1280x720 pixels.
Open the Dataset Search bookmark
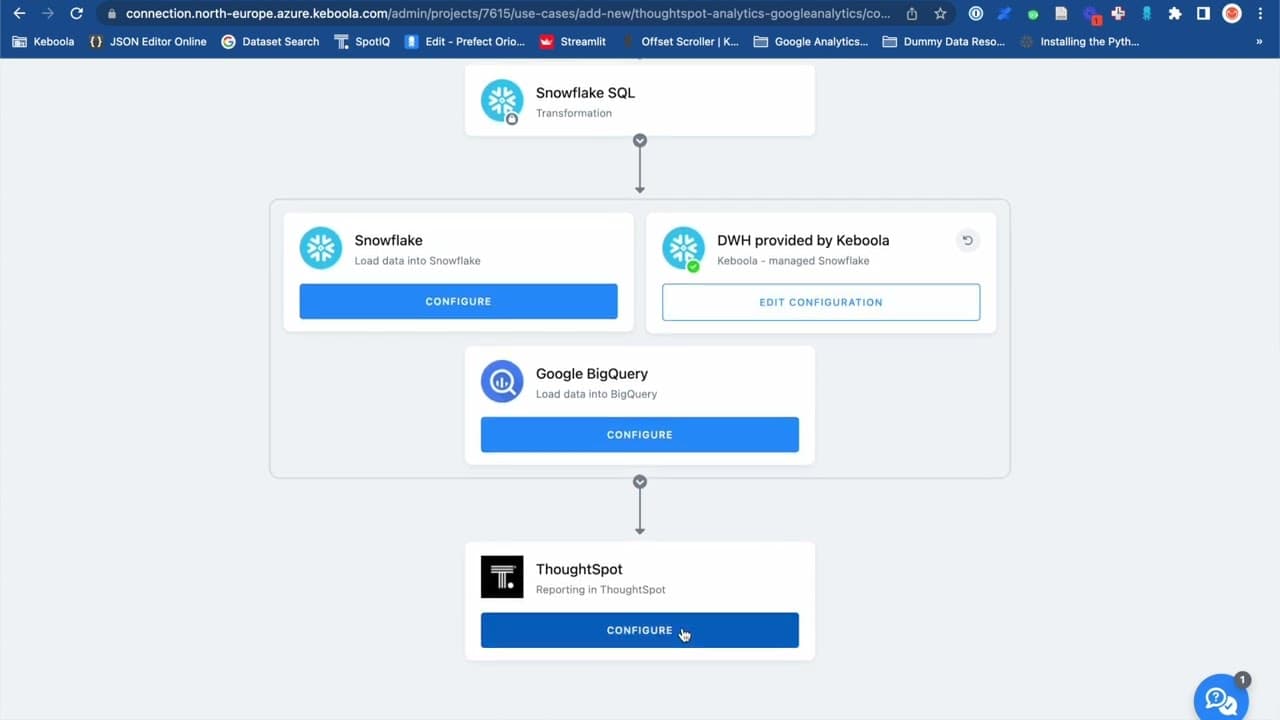click(x=270, y=42)
